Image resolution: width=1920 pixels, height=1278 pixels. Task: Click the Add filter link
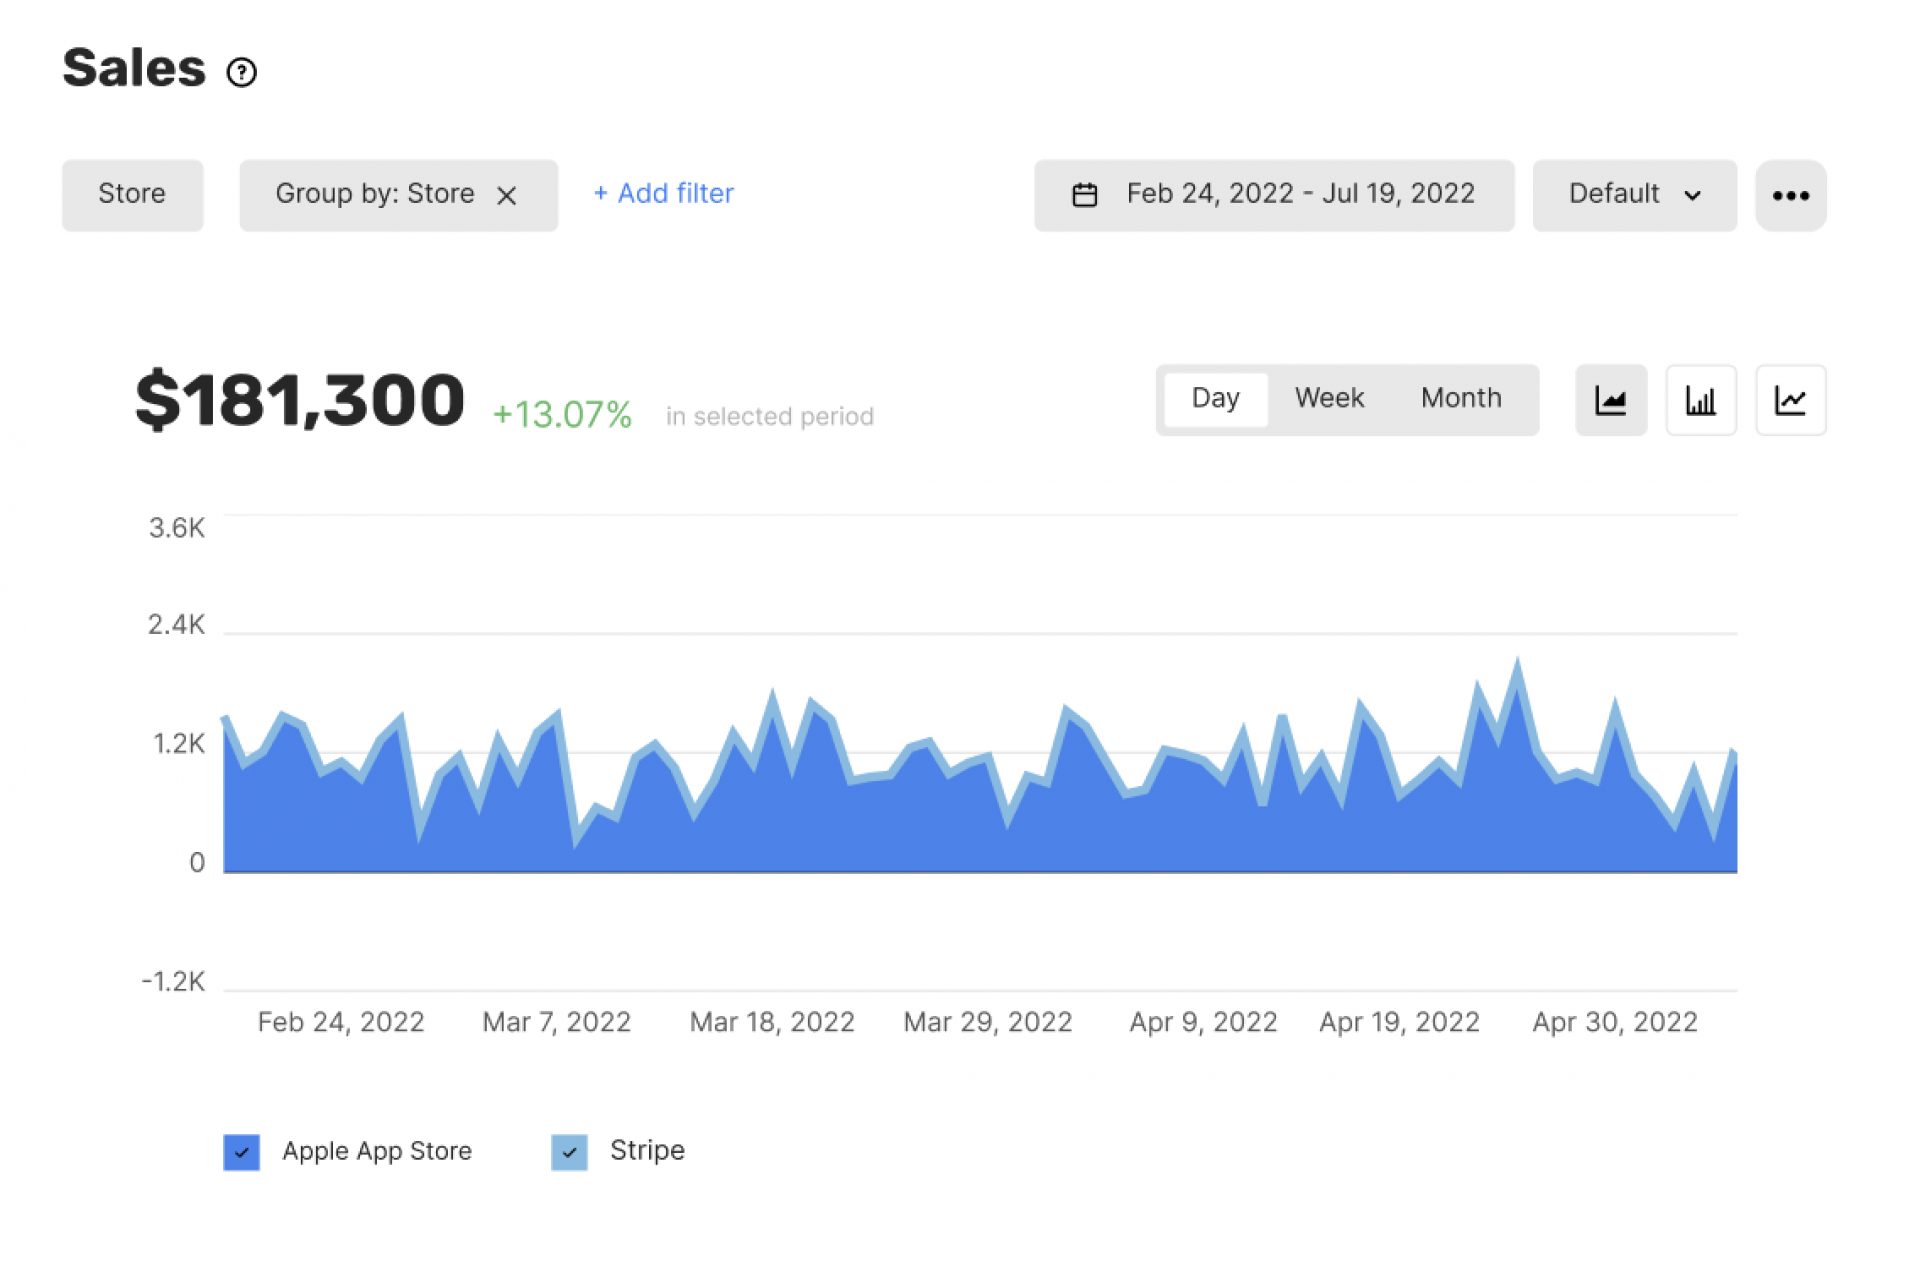pos(663,193)
